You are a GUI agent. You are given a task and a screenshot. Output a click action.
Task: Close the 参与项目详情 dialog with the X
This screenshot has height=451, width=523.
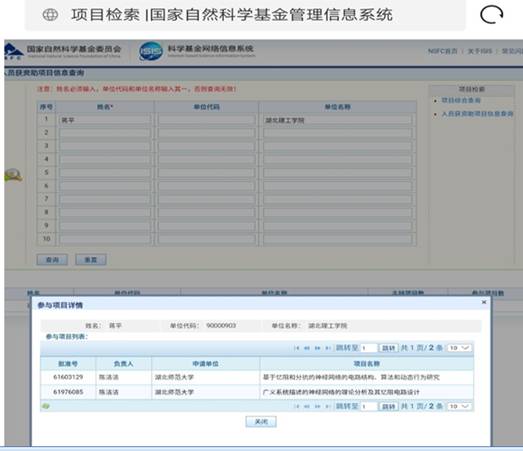click(484, 302)
